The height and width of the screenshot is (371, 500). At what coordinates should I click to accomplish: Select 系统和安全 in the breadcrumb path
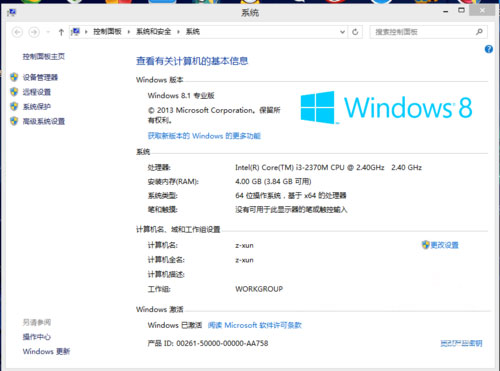153,32
